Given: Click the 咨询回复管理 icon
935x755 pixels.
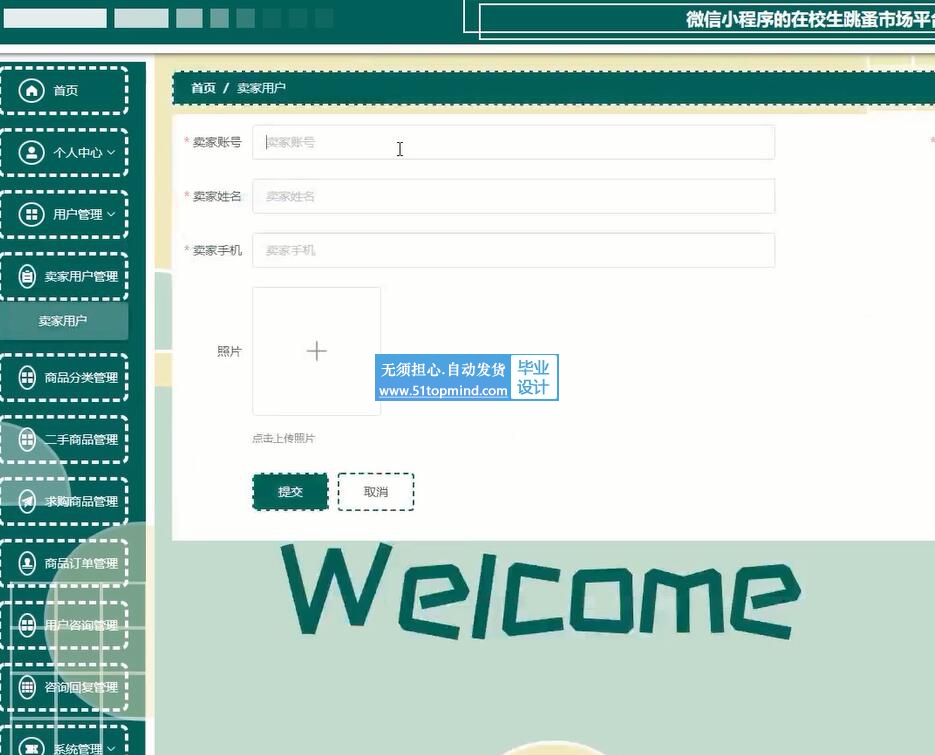Looking at the screenshot, I should click(x=27, y=688).
